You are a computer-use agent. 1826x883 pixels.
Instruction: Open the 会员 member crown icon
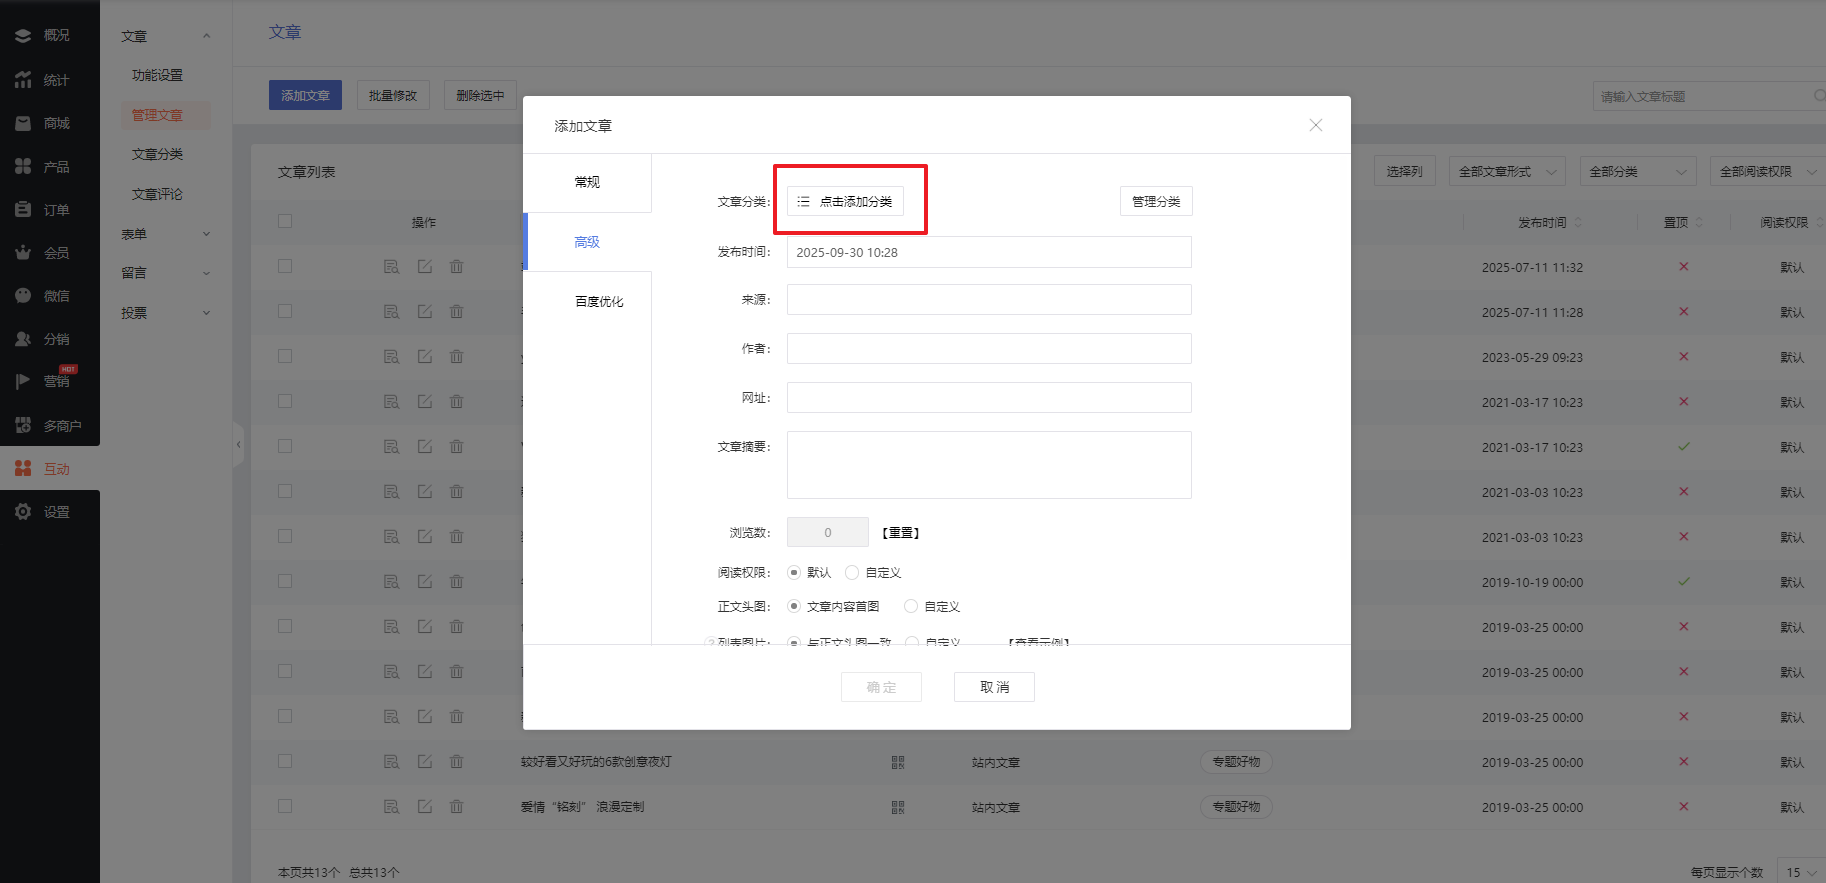coord(23,253)
